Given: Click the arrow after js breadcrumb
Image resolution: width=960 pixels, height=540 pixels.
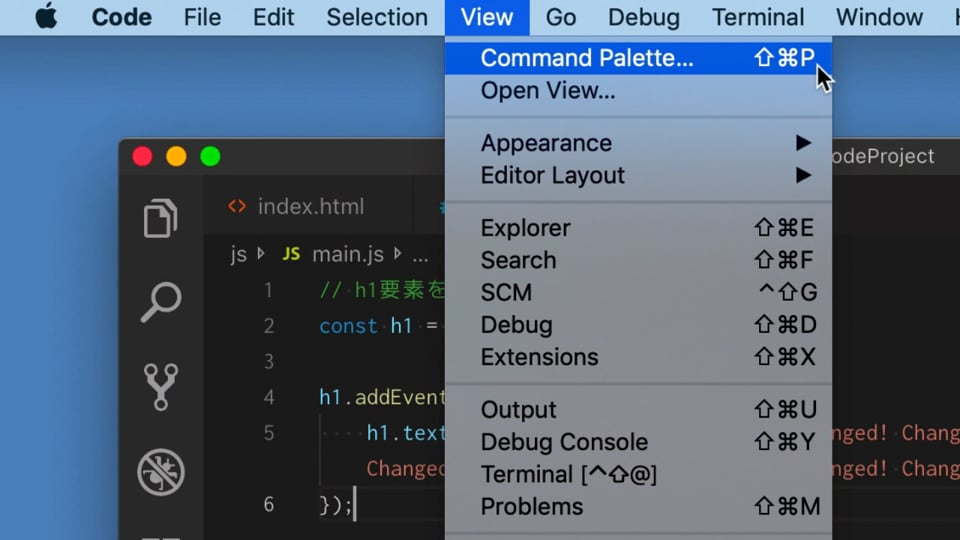Looking at the screenshot, I should (261, 253).
